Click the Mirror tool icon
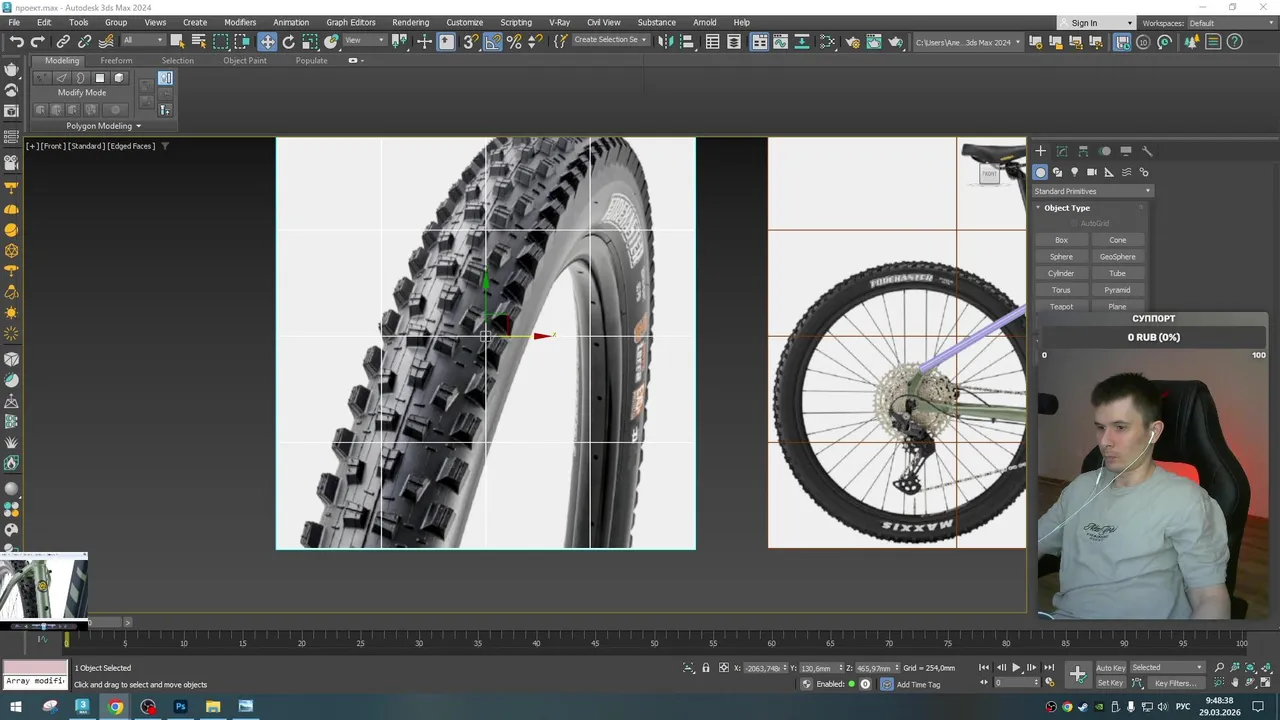 pyautogui.click(x=665, y=41)
